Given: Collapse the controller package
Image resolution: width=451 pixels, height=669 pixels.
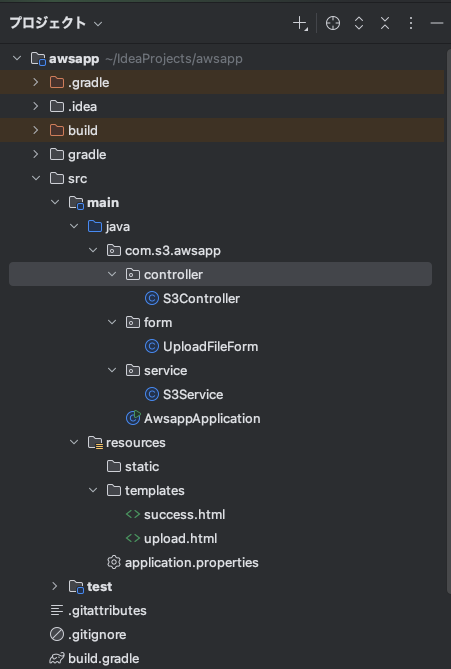Looking at the screenshot, I should click(x=112, y=274).
